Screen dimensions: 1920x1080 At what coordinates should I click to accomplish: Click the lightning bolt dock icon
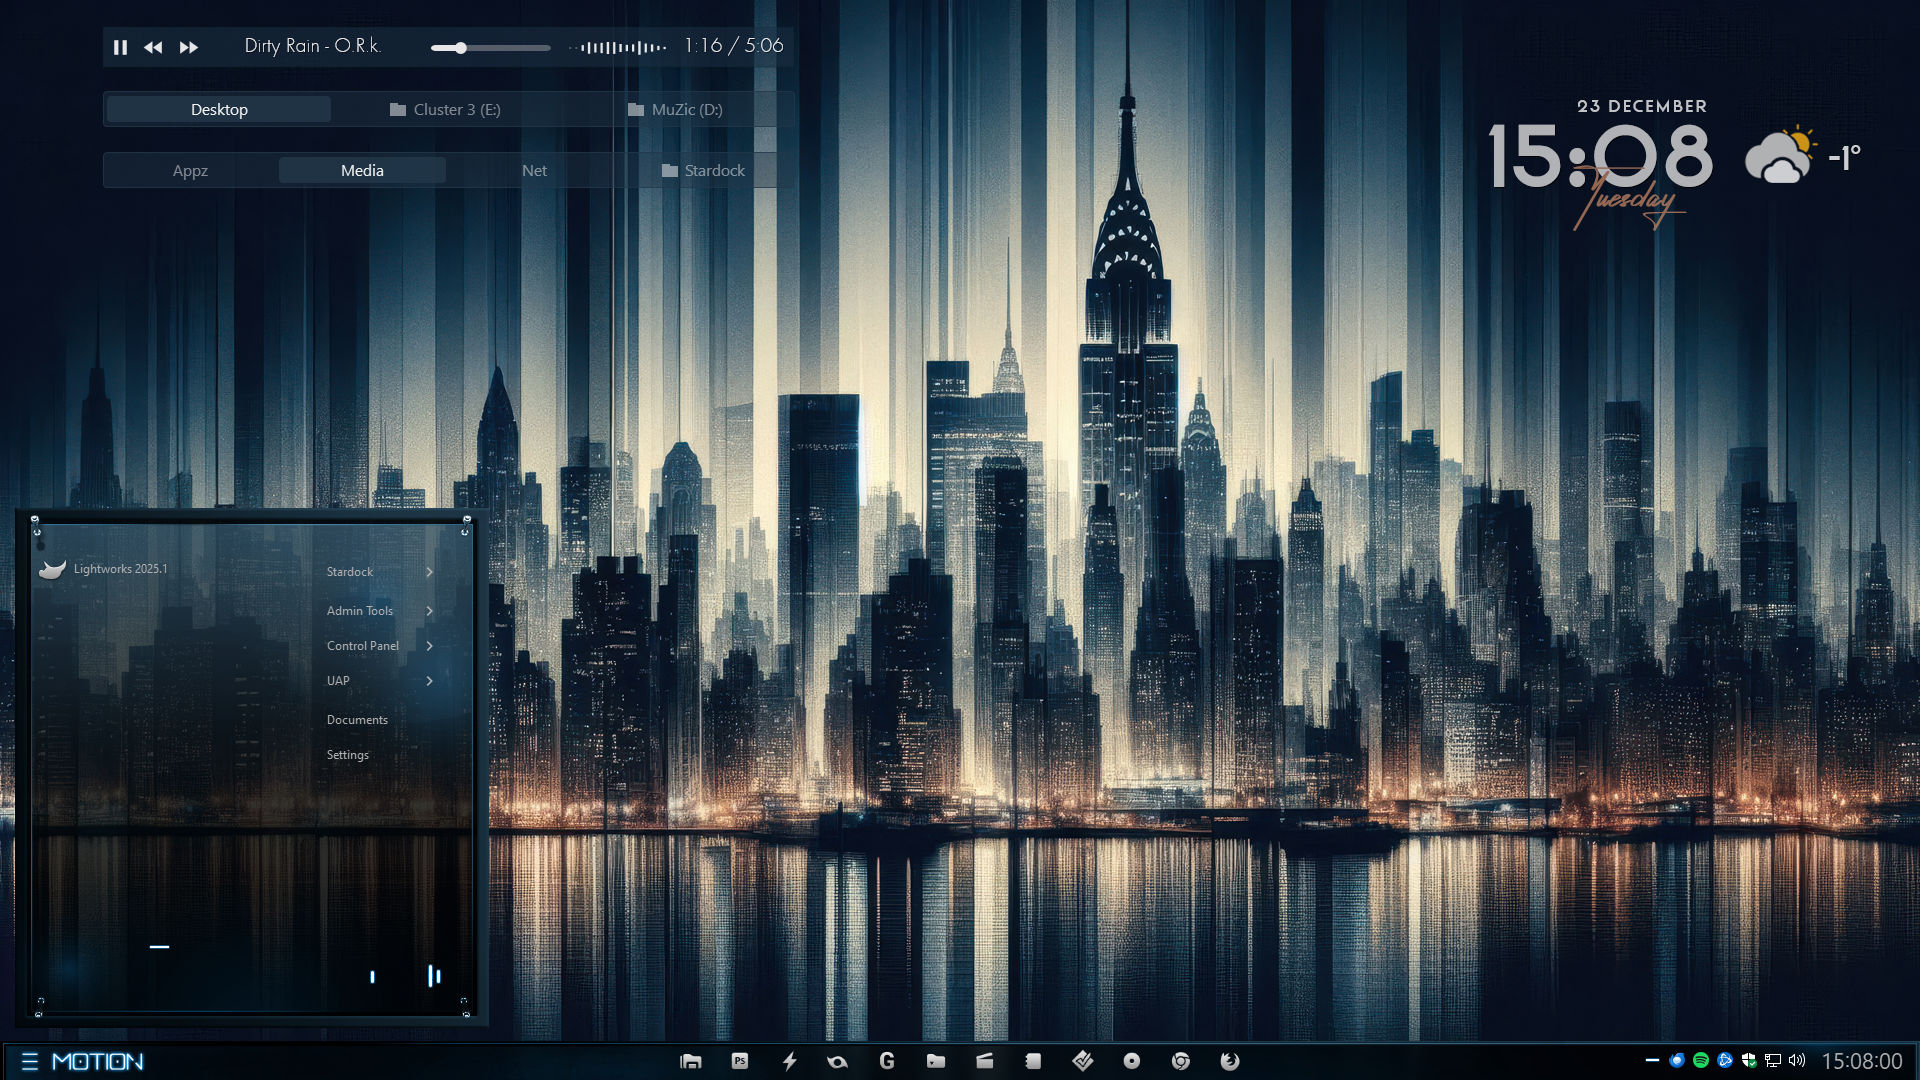[x=789, y=1061]
